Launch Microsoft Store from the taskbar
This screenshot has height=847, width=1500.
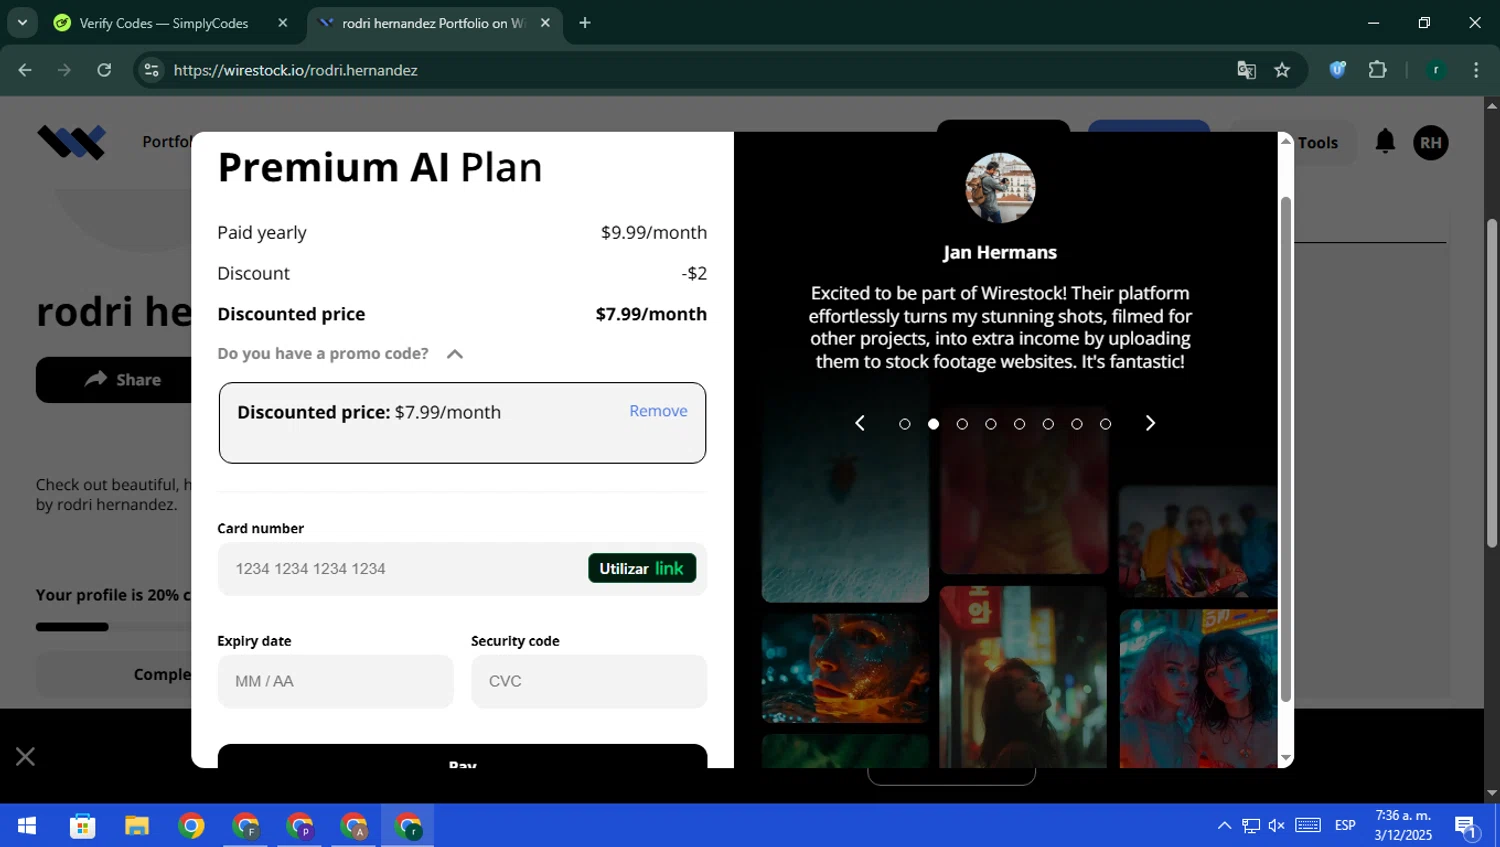click(x=82, y=826)
